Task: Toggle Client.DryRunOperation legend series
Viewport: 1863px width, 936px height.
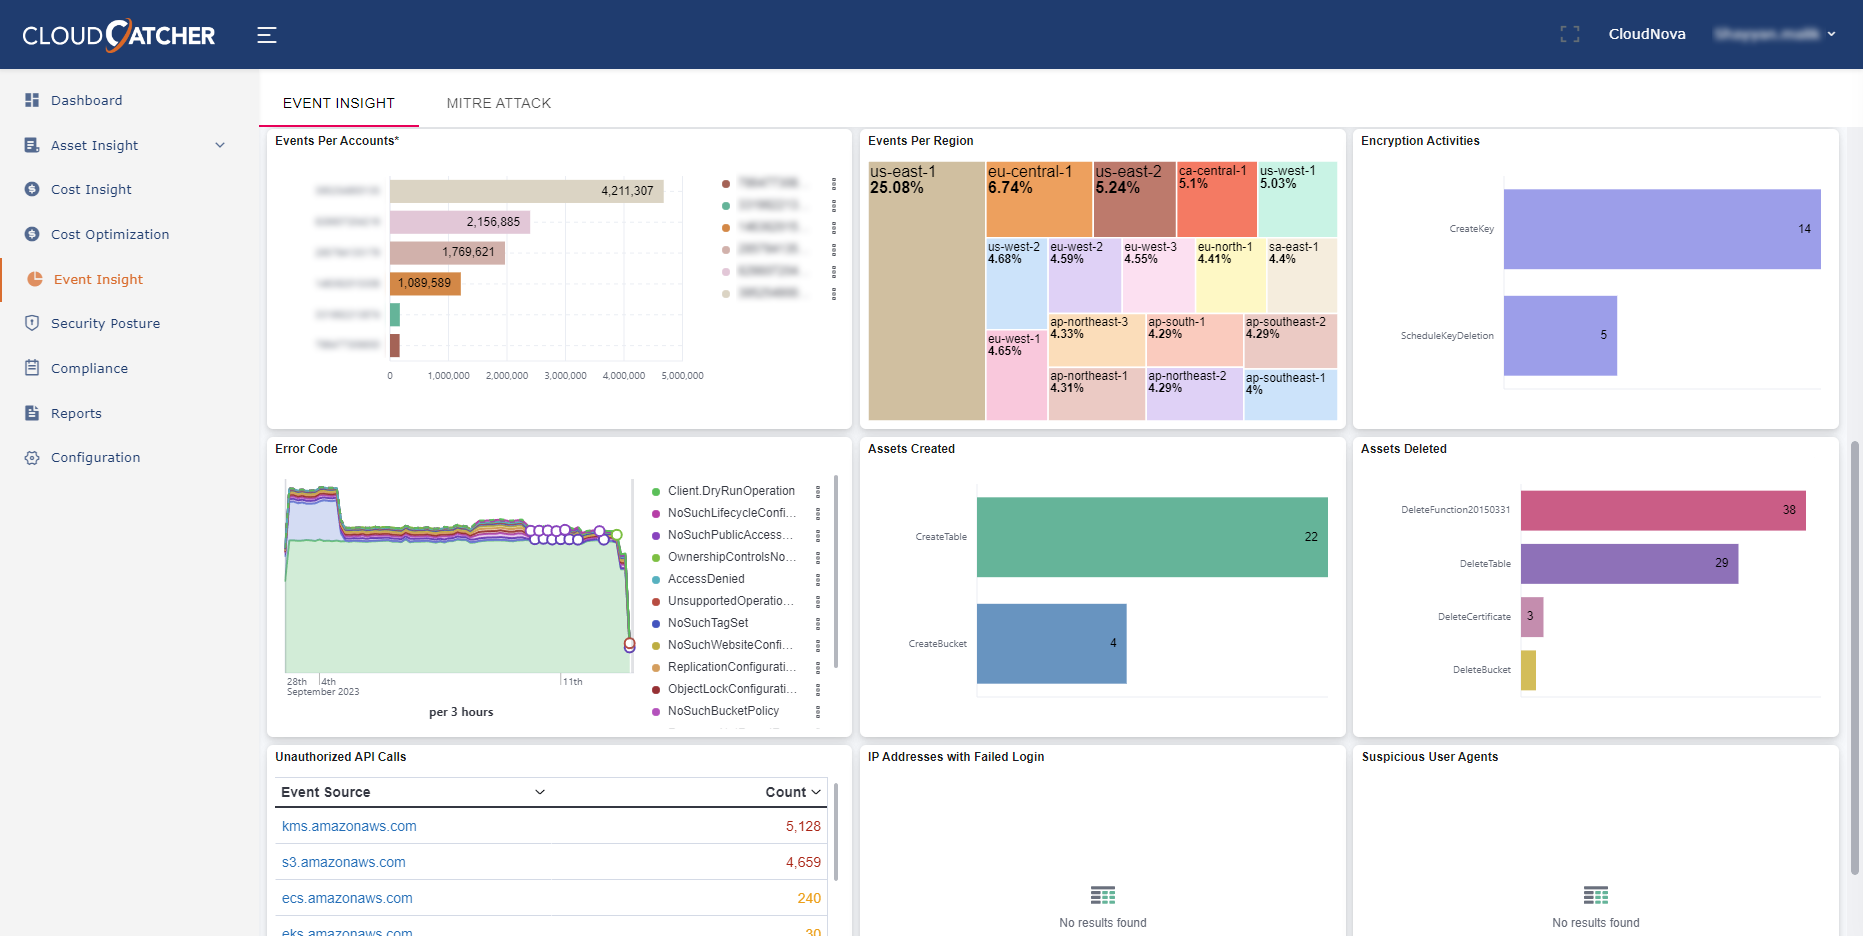Action: [x=730, y=491]
